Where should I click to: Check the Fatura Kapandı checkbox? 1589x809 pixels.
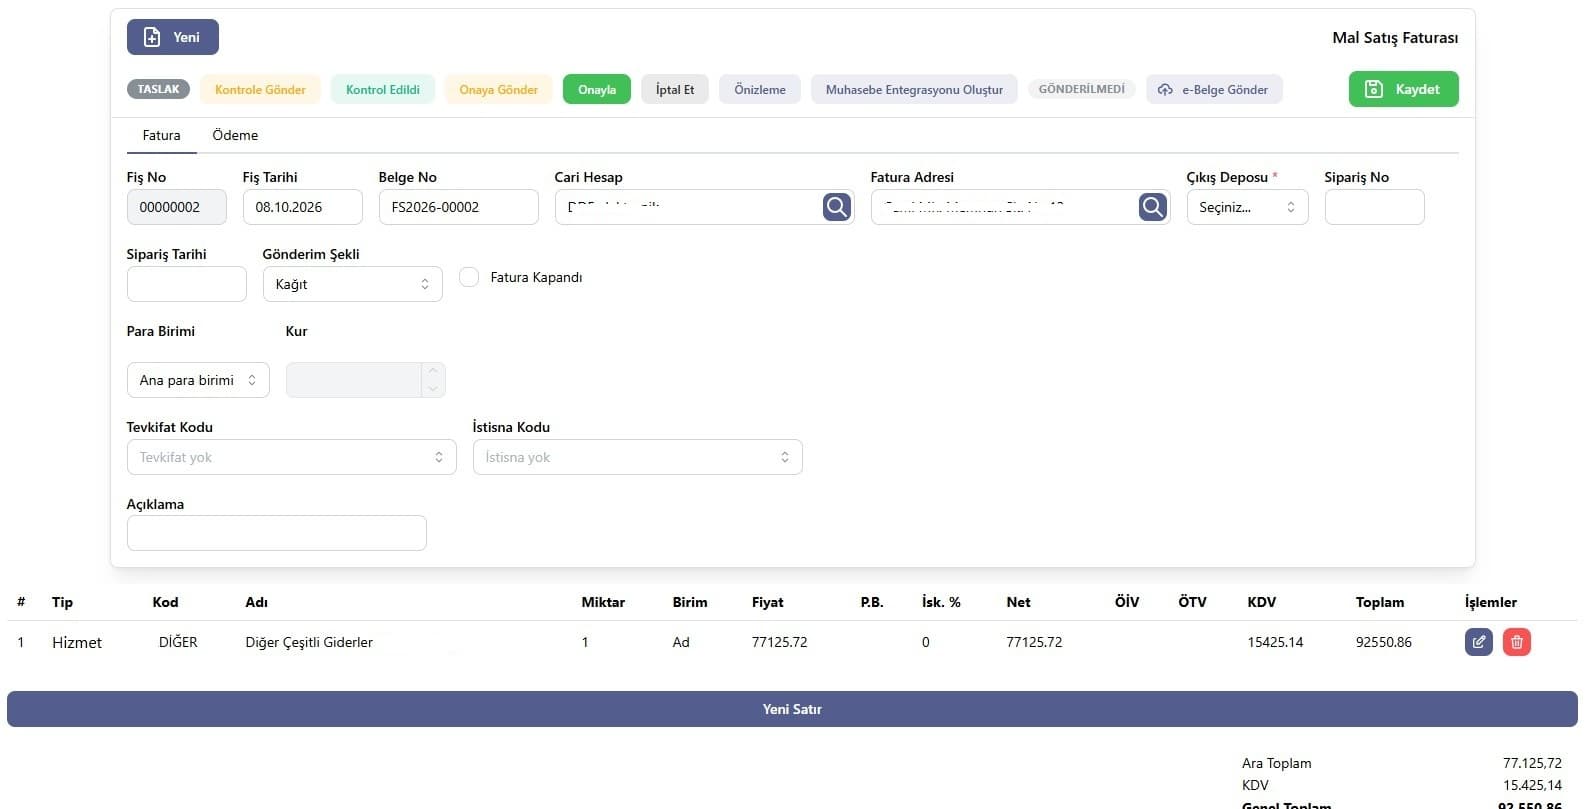469,277
